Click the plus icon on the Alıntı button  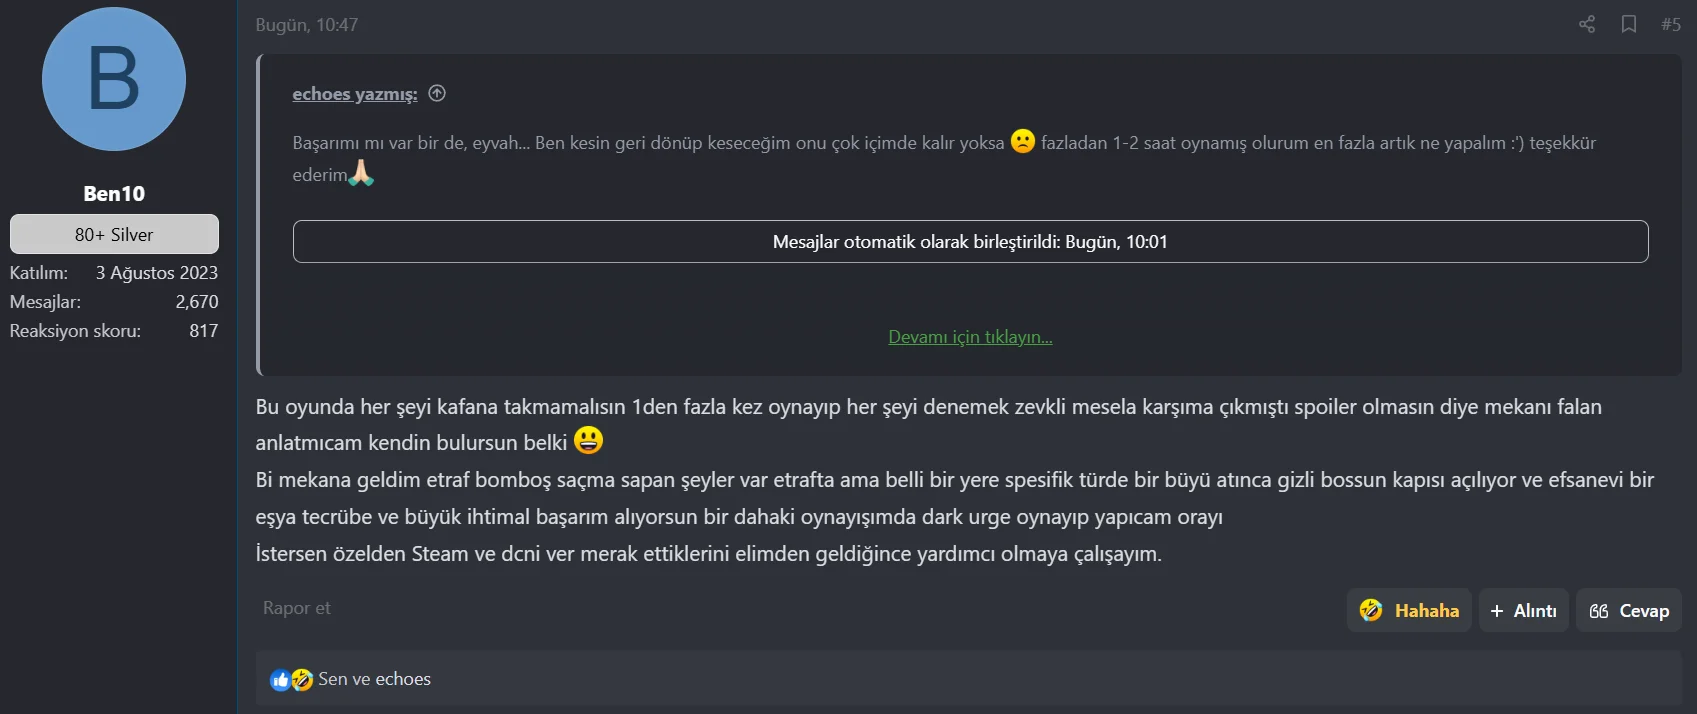coord(1496,610)
